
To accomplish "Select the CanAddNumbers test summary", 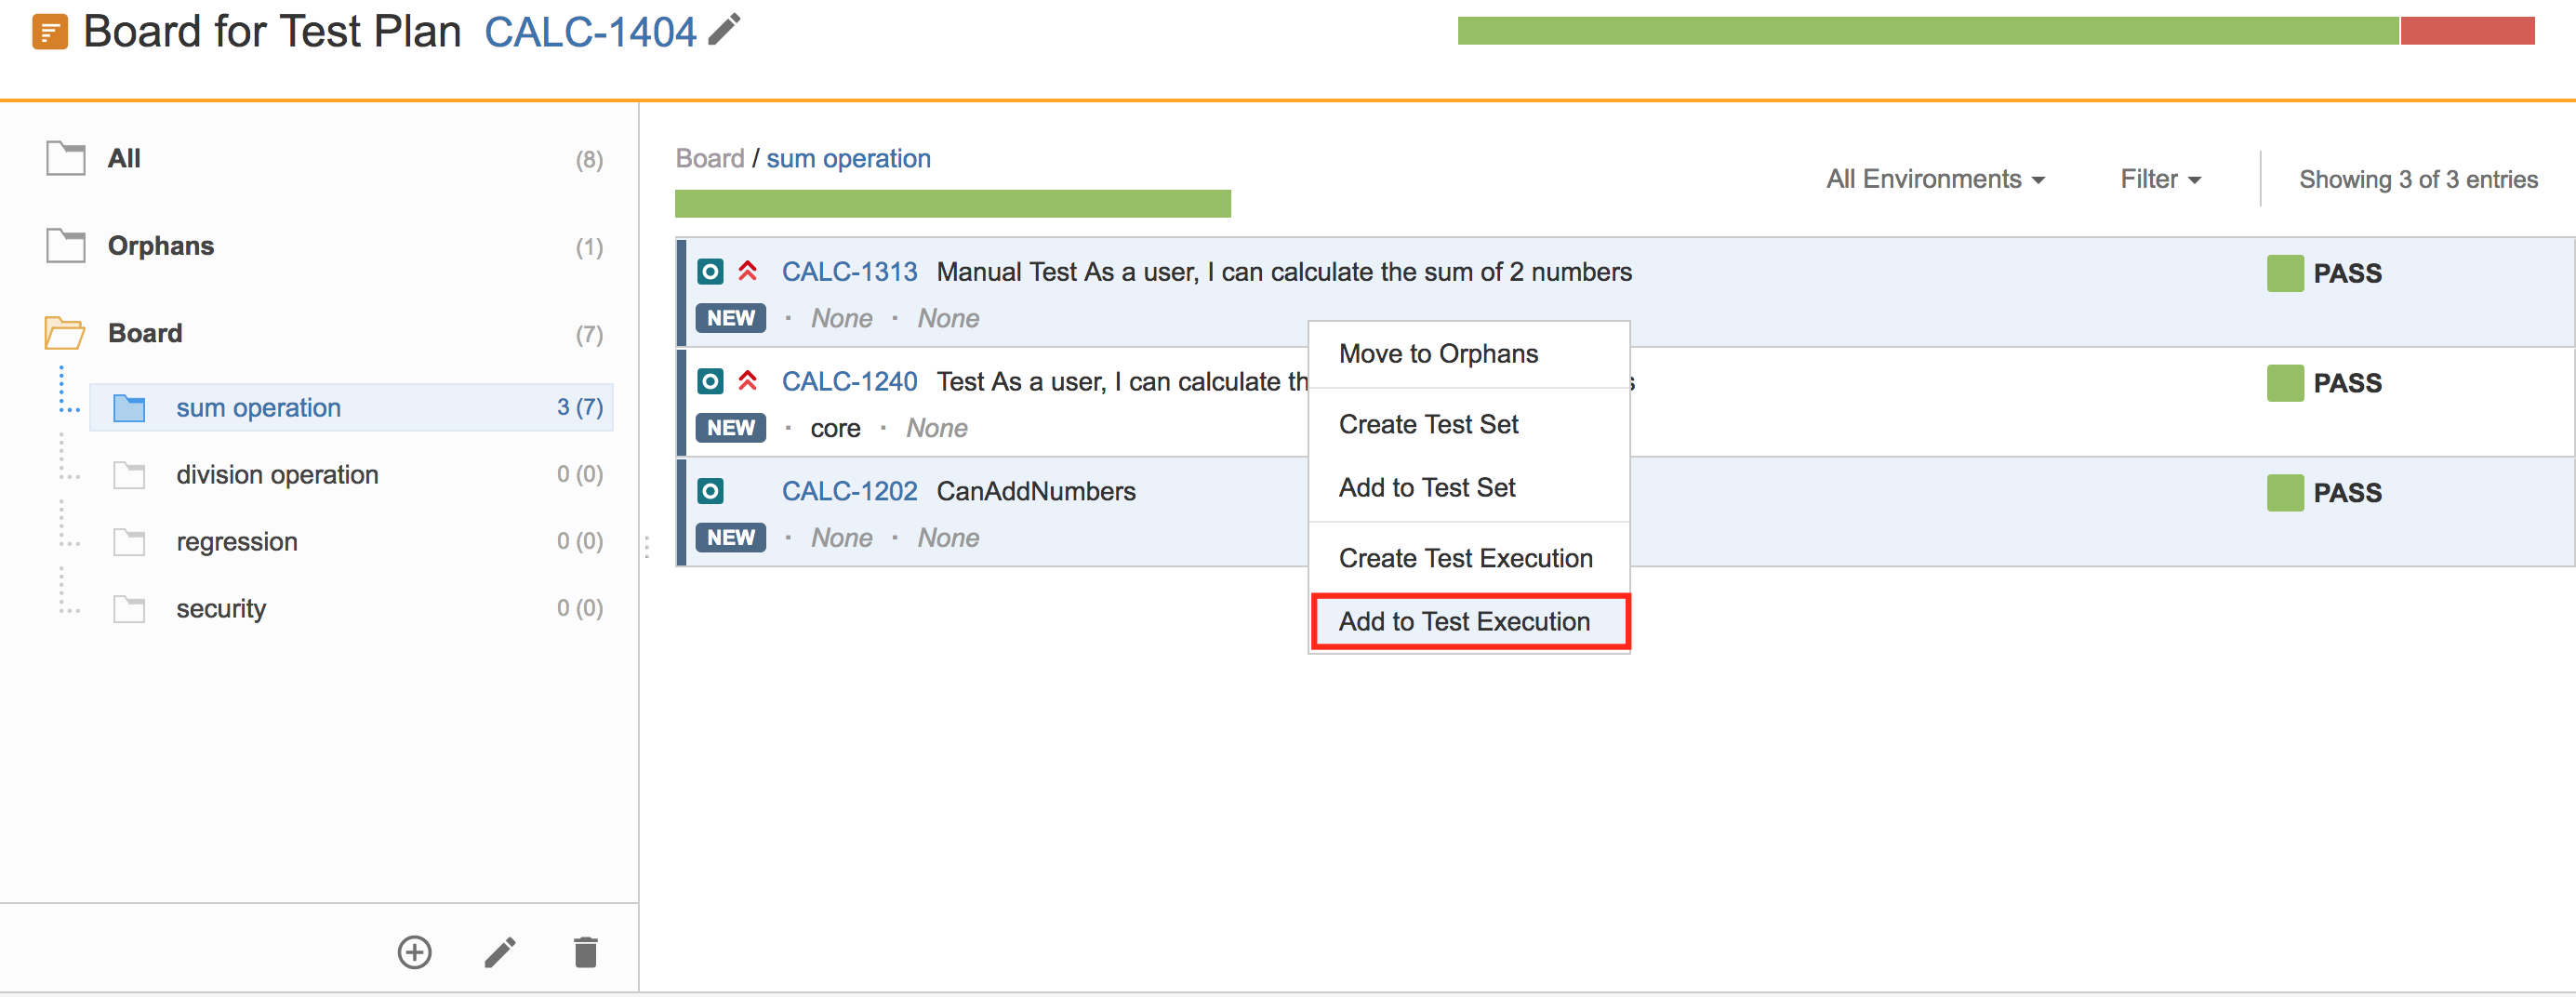I will 1036,492.
